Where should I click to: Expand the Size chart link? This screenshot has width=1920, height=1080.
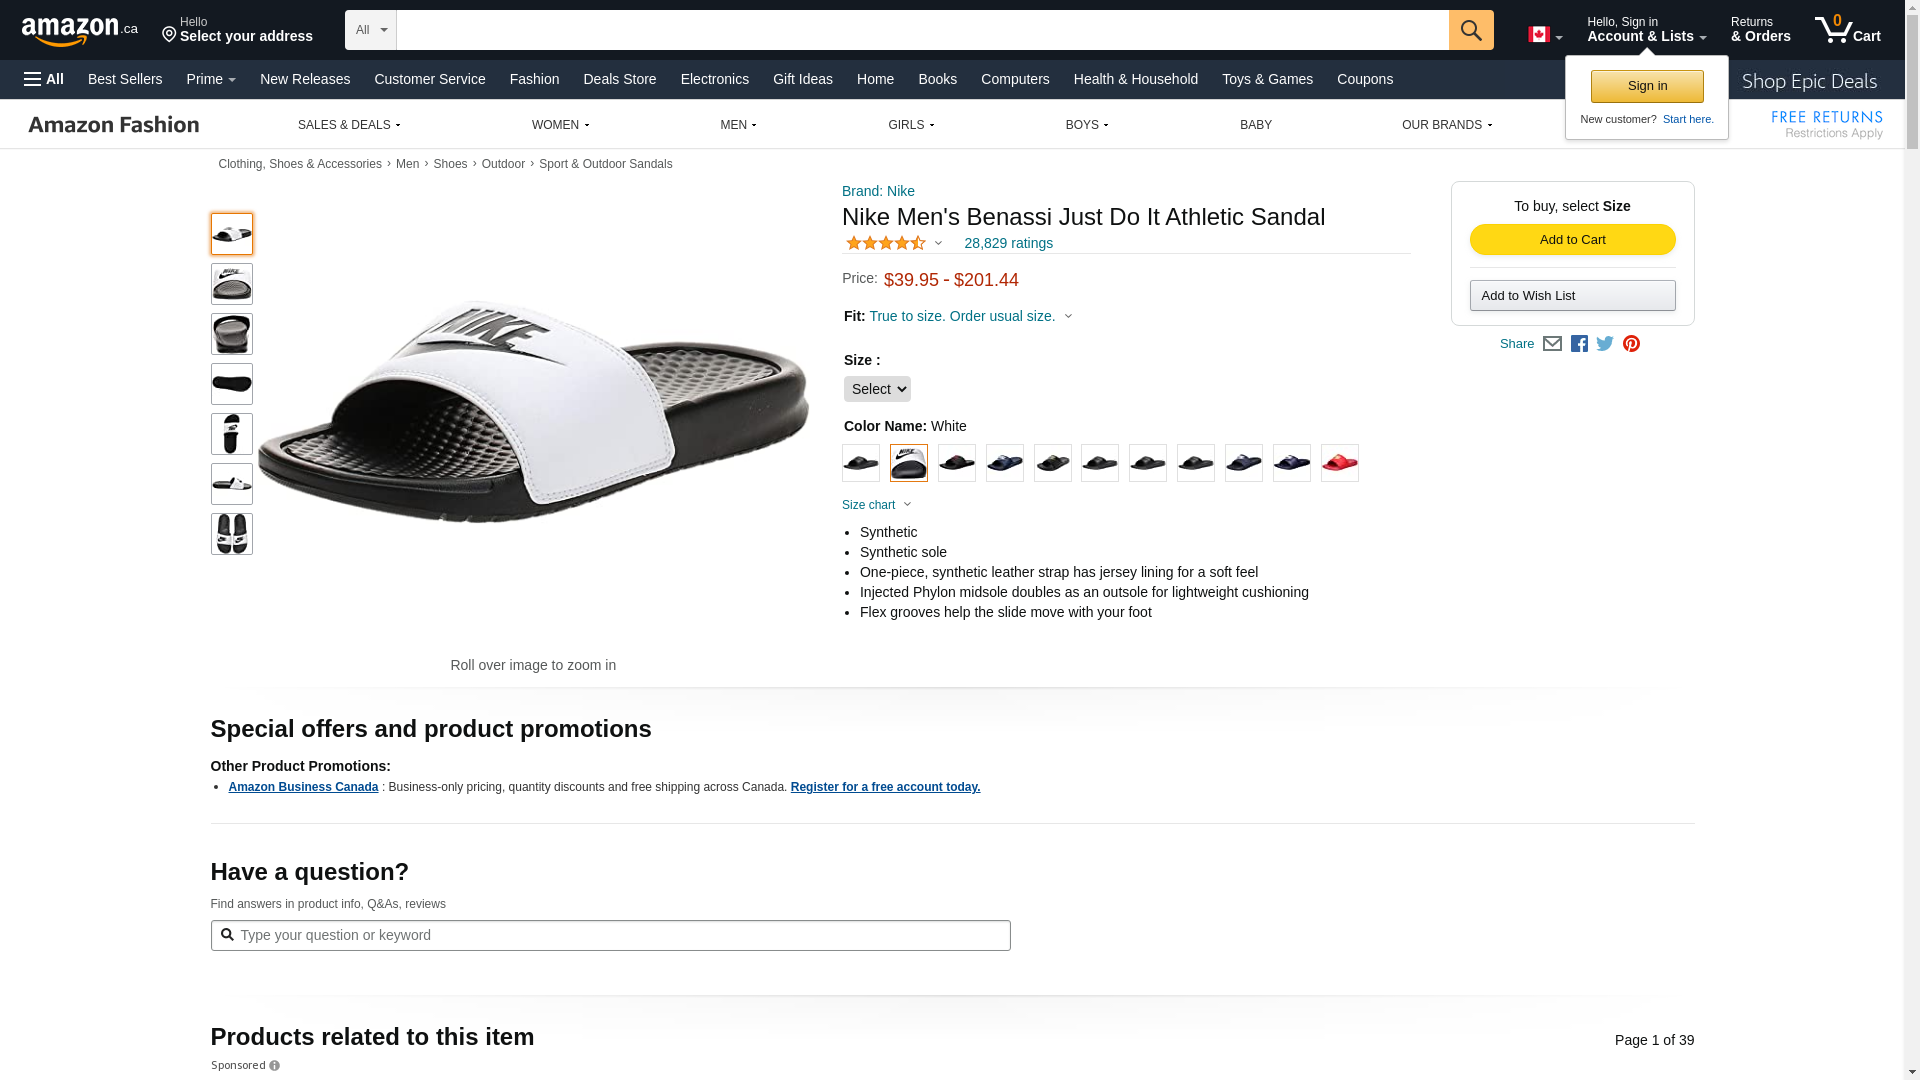(x=876, y=505)
